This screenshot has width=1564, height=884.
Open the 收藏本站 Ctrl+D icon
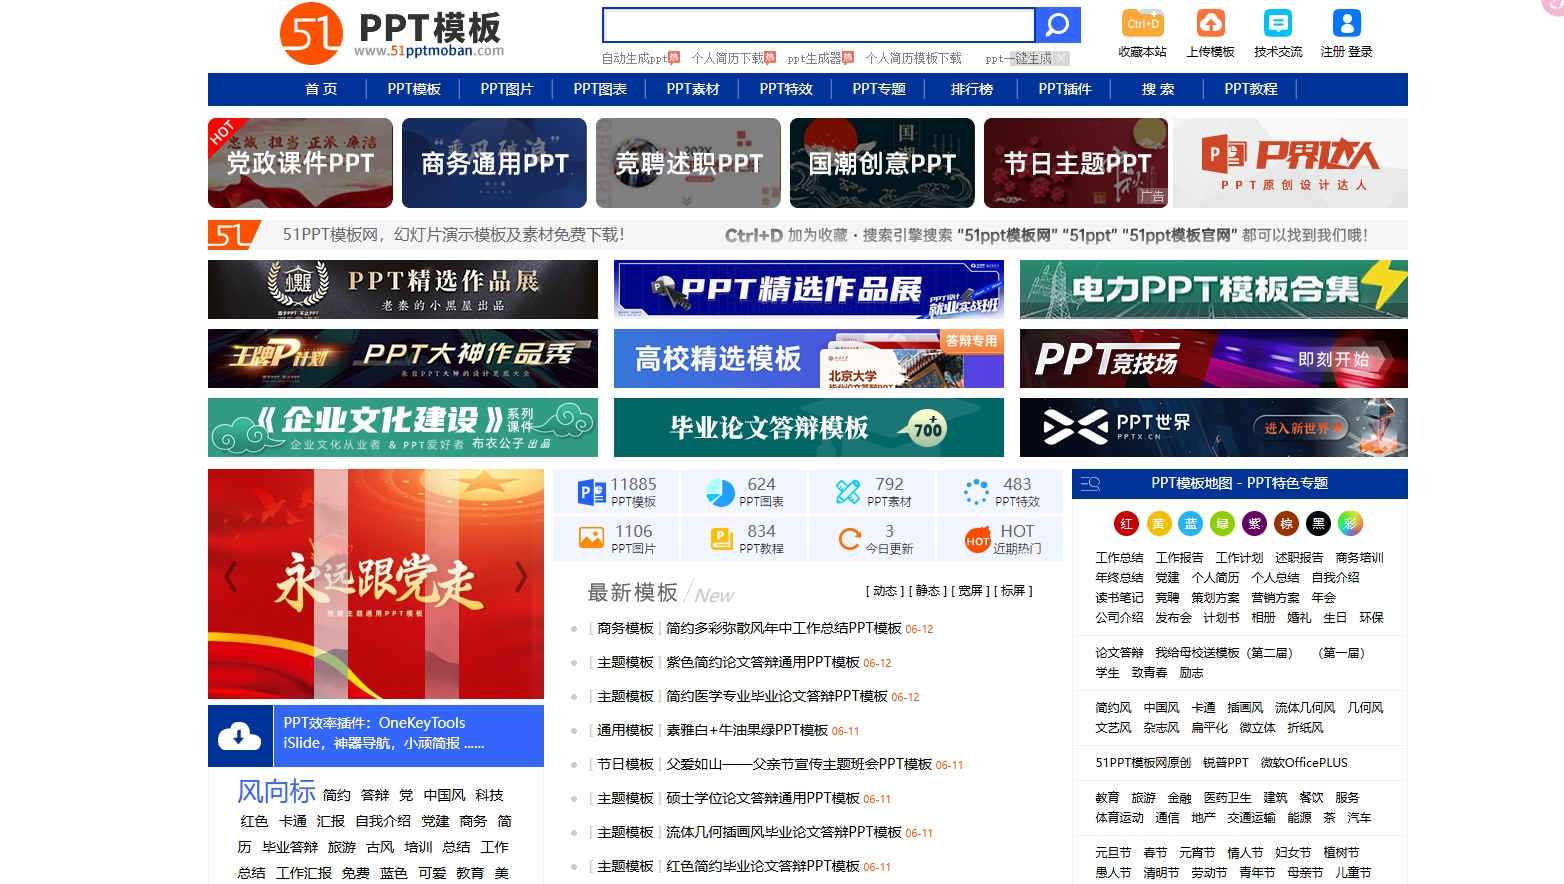pos(1143,23)
